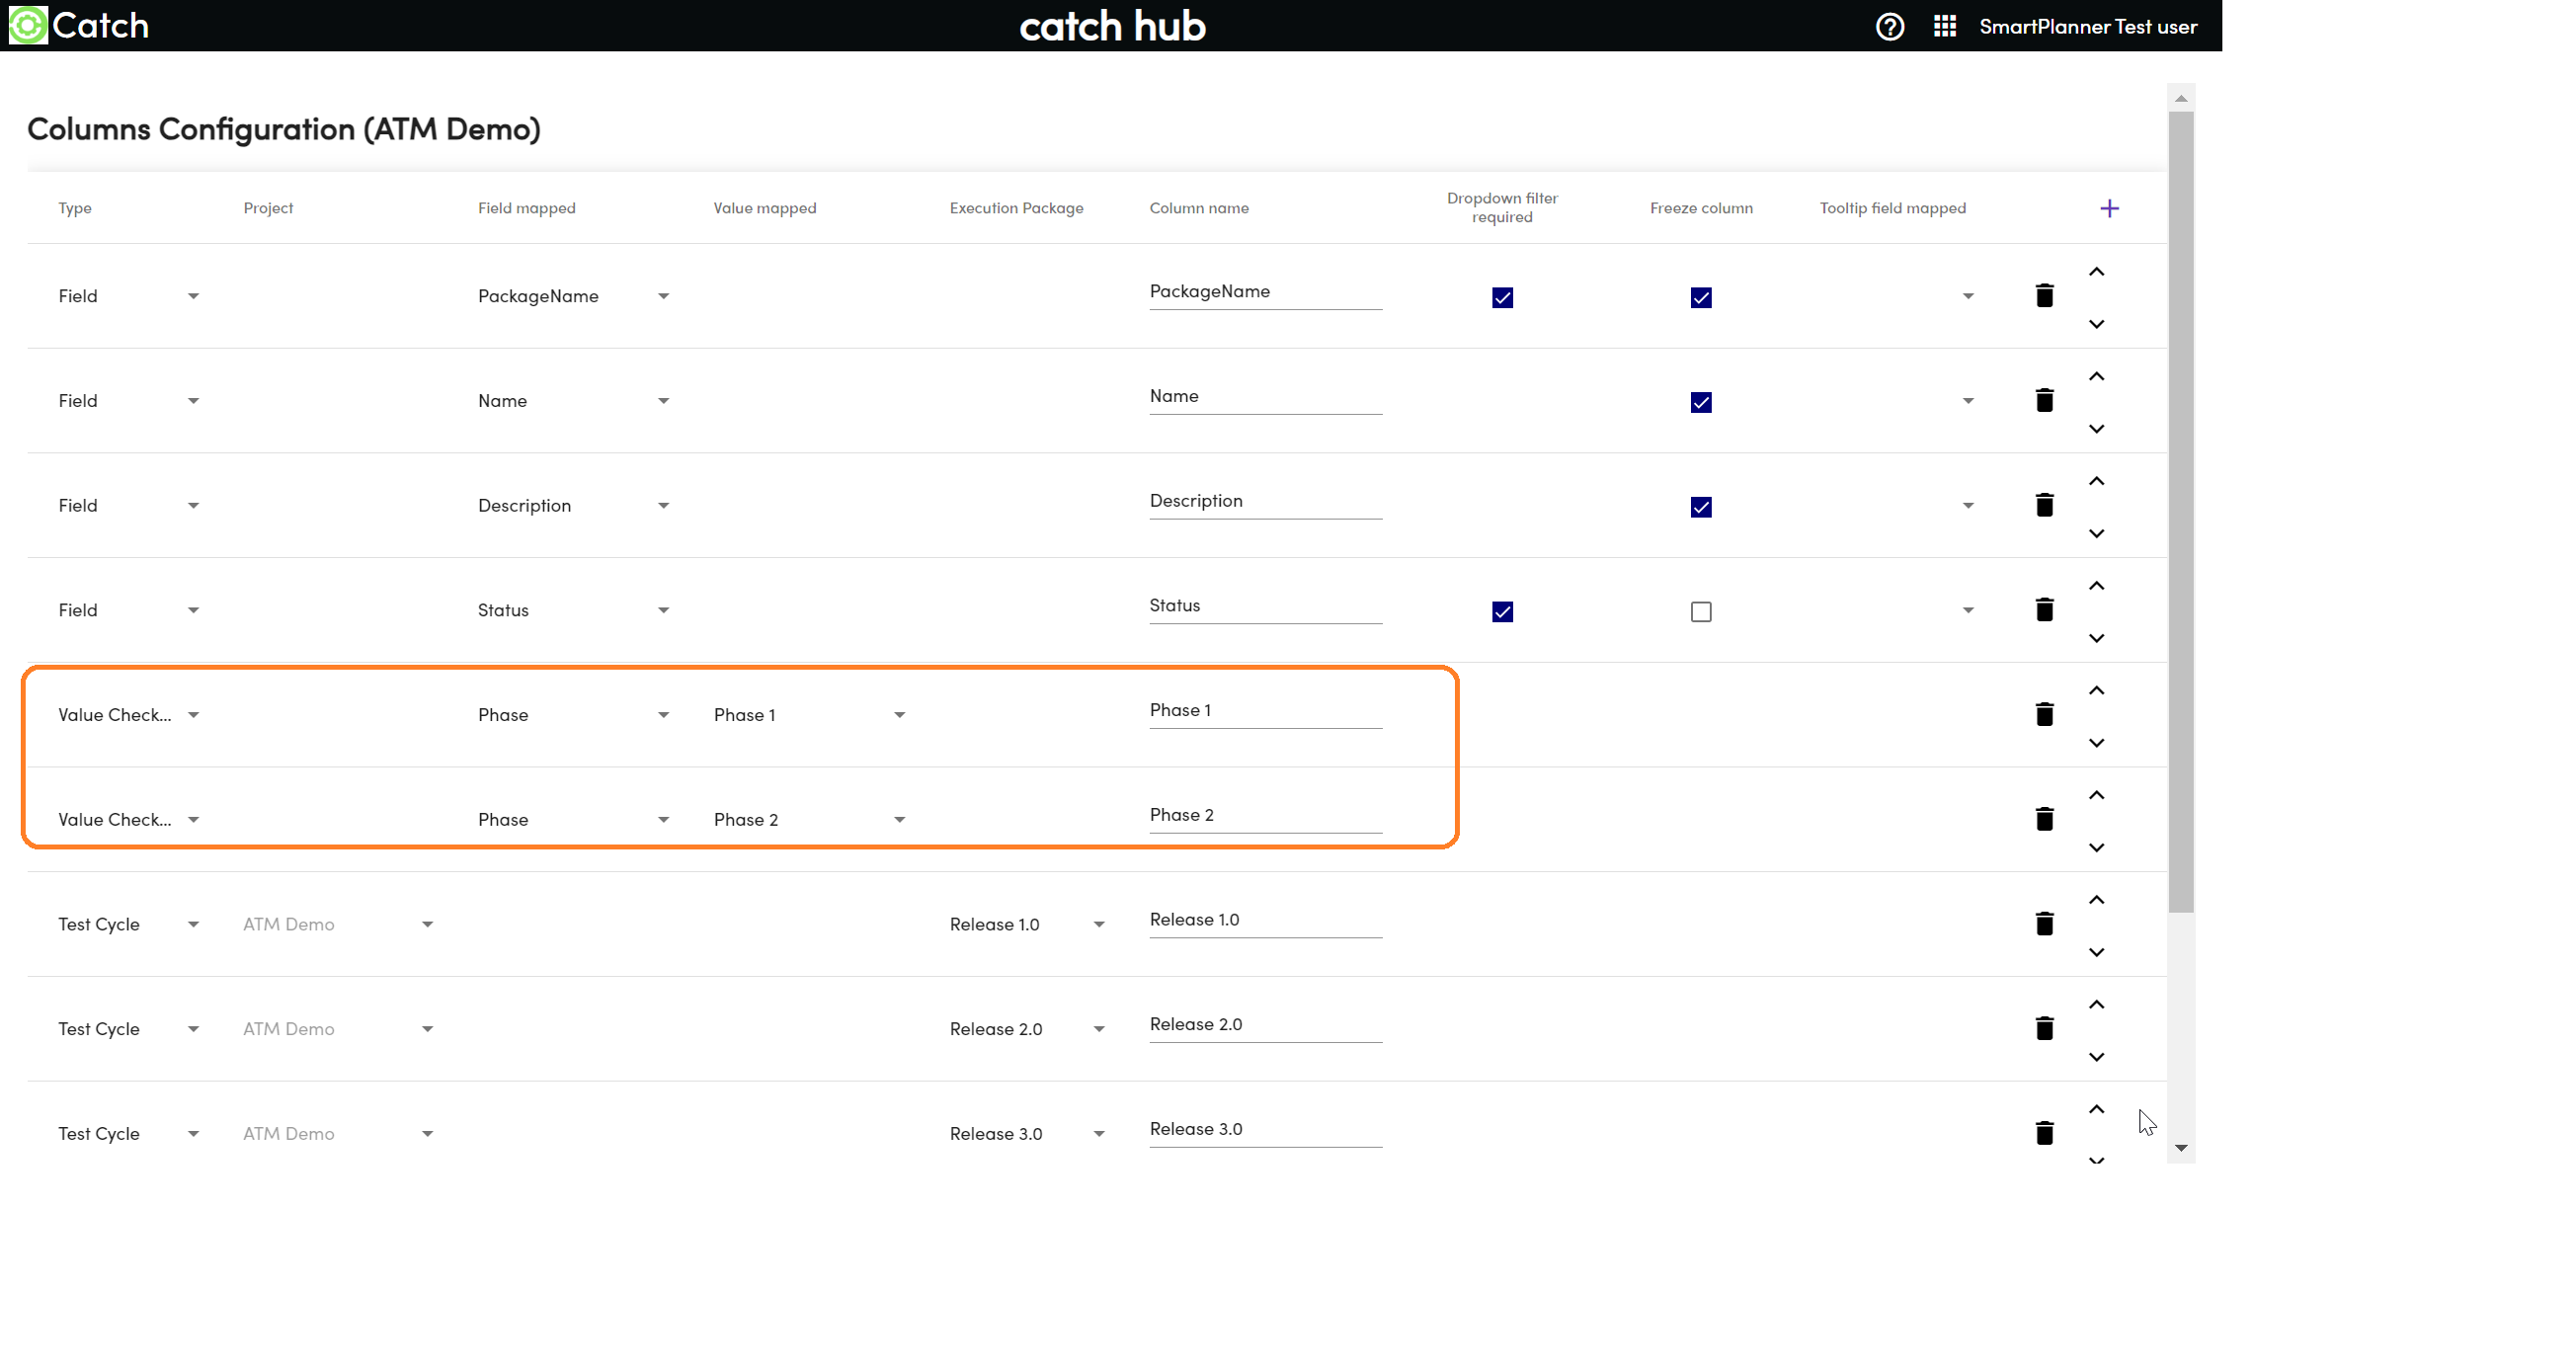This screenshot has height=1369, width=2576.
Task: Click the catch hub title link
Action: pyautogui.click(x=1111, y=26)
